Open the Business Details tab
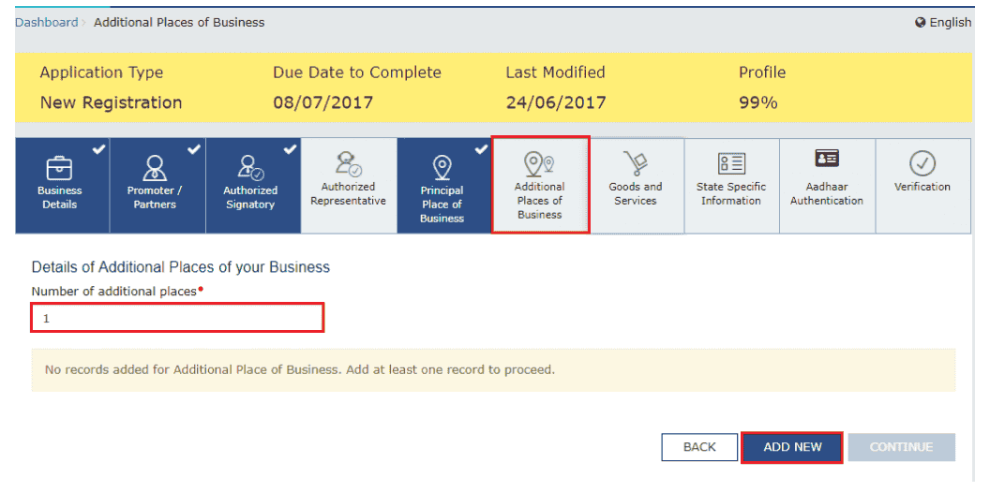This screenshot has height=488, width=997. point(62,186)
